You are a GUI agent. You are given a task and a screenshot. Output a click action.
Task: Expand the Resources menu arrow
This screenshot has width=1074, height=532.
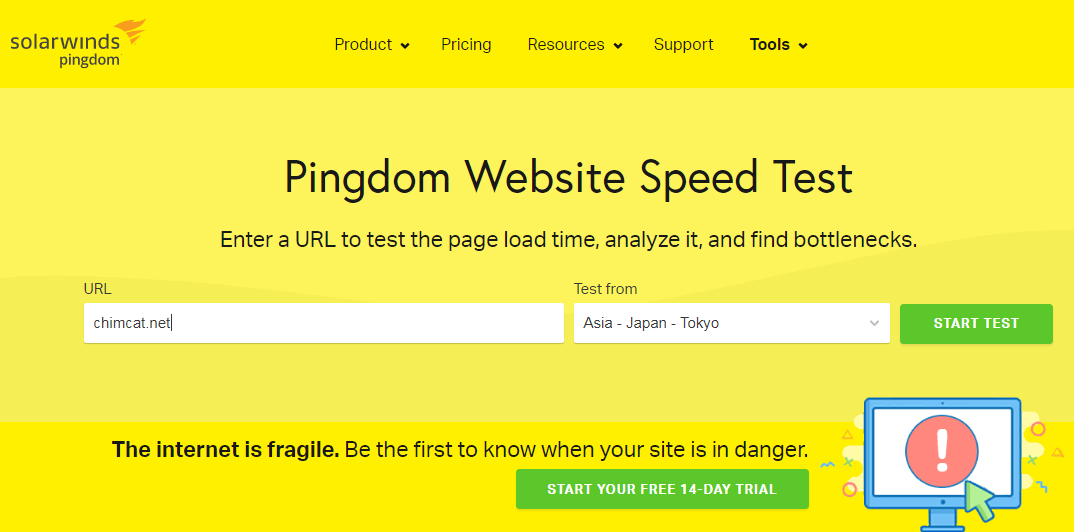[x=618, y=46]
